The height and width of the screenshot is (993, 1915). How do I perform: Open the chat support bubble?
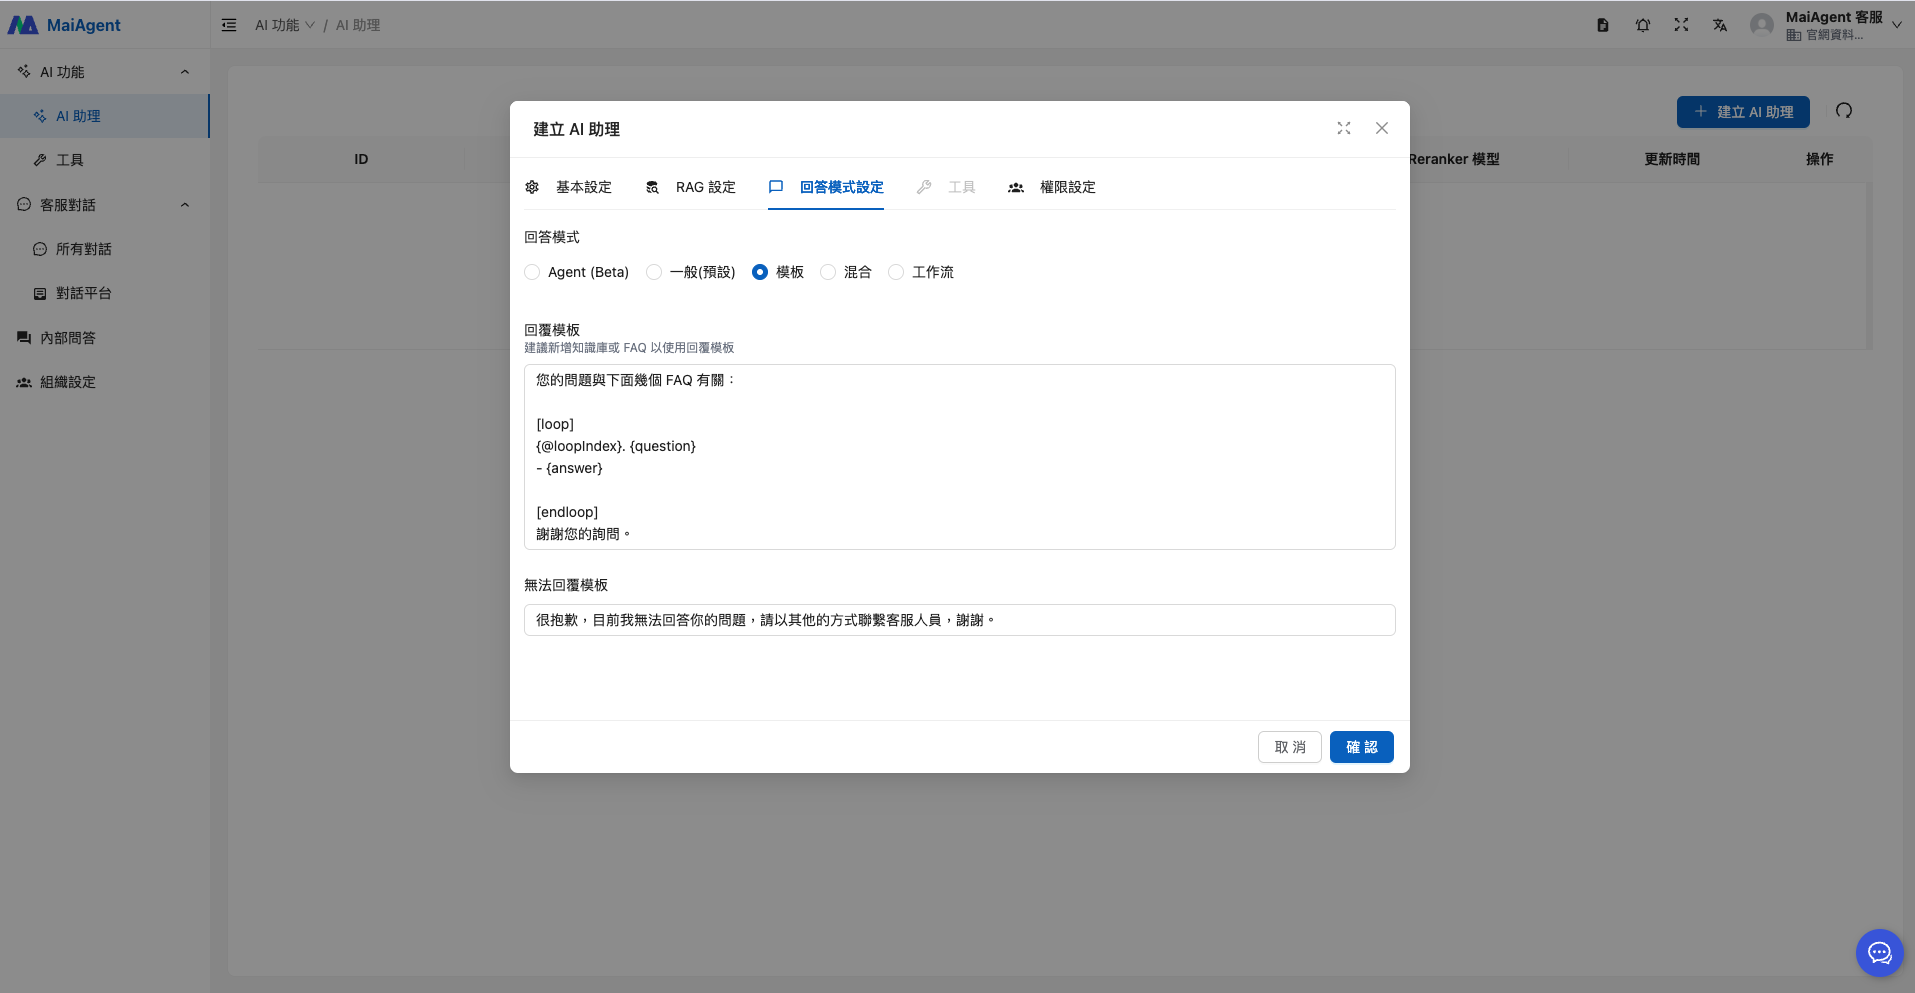pos(1879,952)
